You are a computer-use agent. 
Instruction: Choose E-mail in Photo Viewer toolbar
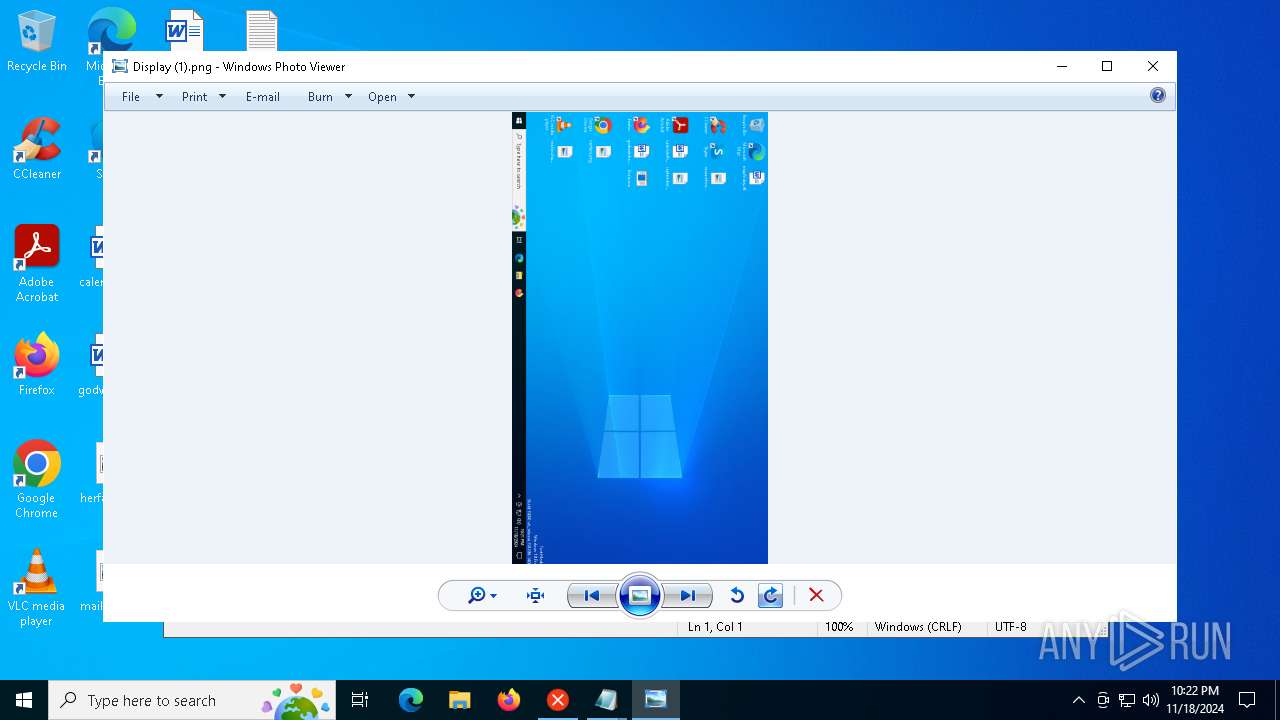click(263, 97)
